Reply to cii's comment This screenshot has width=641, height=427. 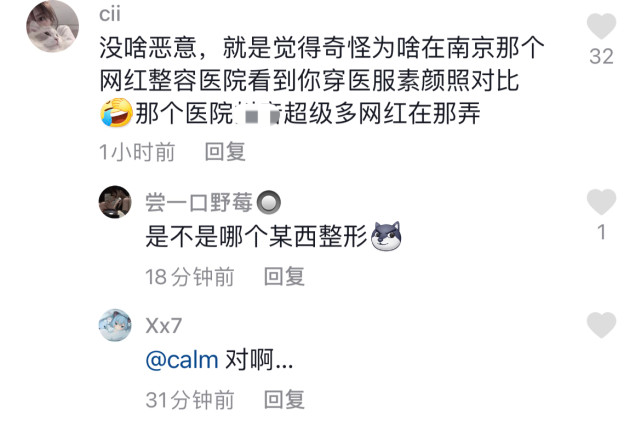click(225, 152)
